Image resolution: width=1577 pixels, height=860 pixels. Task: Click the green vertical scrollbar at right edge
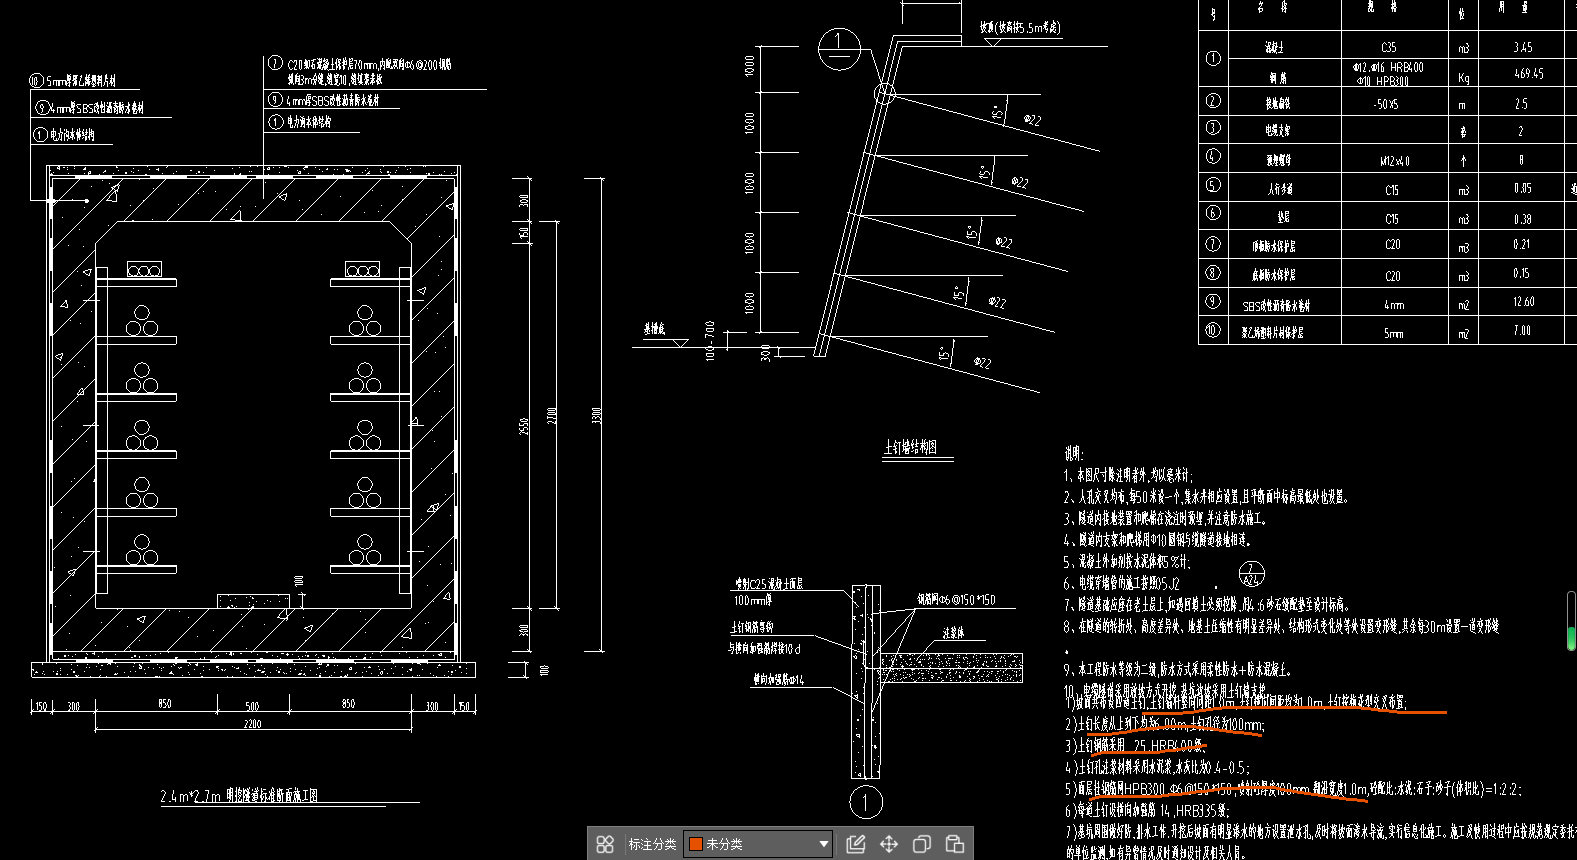click(x=1571, y=621)
